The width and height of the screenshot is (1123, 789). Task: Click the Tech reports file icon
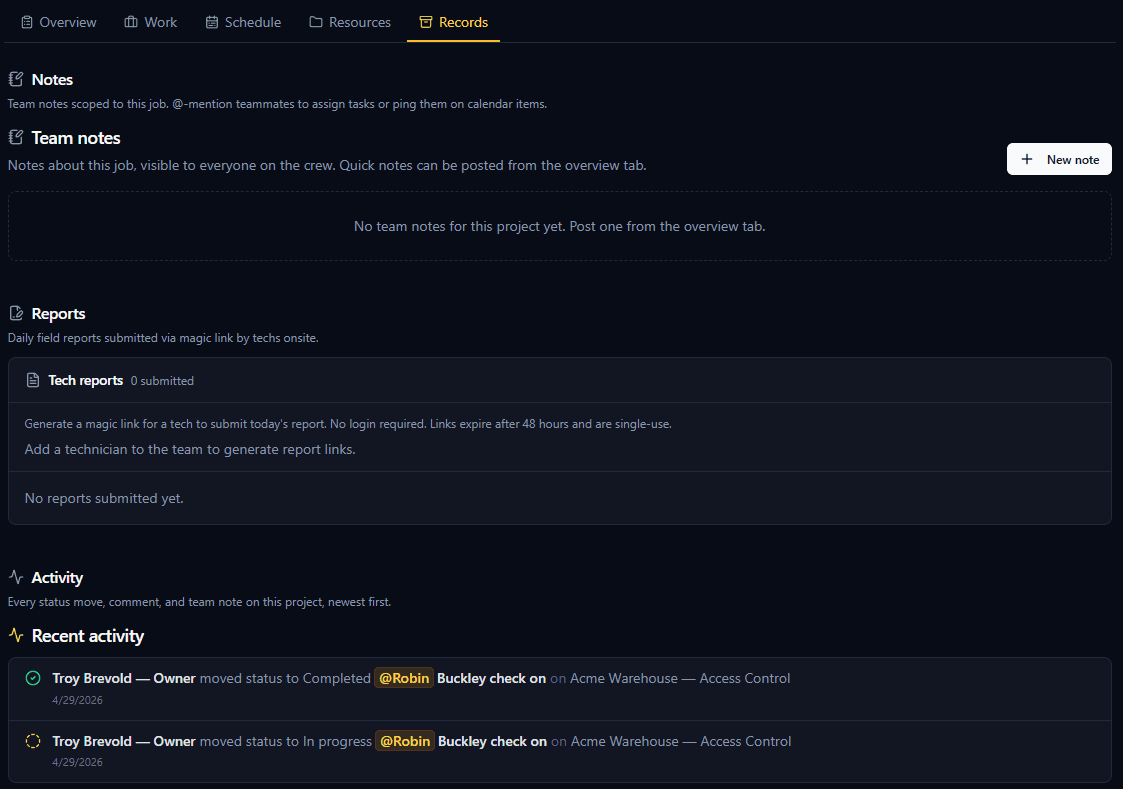(33, 380)
